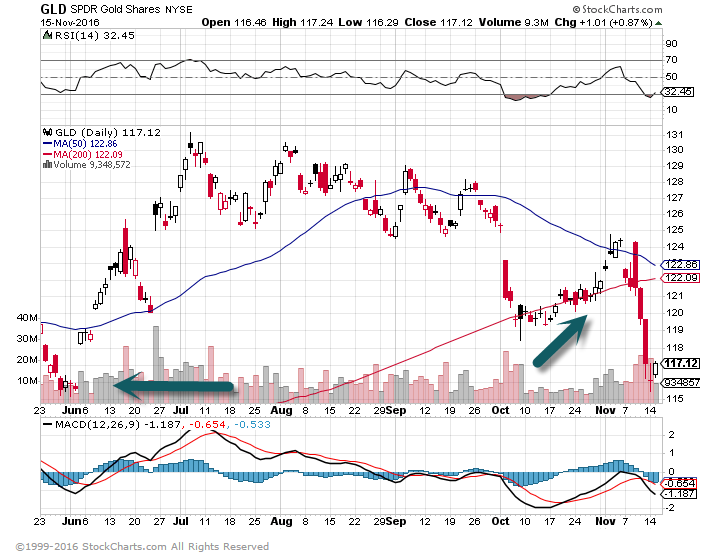This screenshot has width=709, height=555.
Task: Click the 1999-2016 StockCharts.com copyright footer
Action: coord(142,546)
